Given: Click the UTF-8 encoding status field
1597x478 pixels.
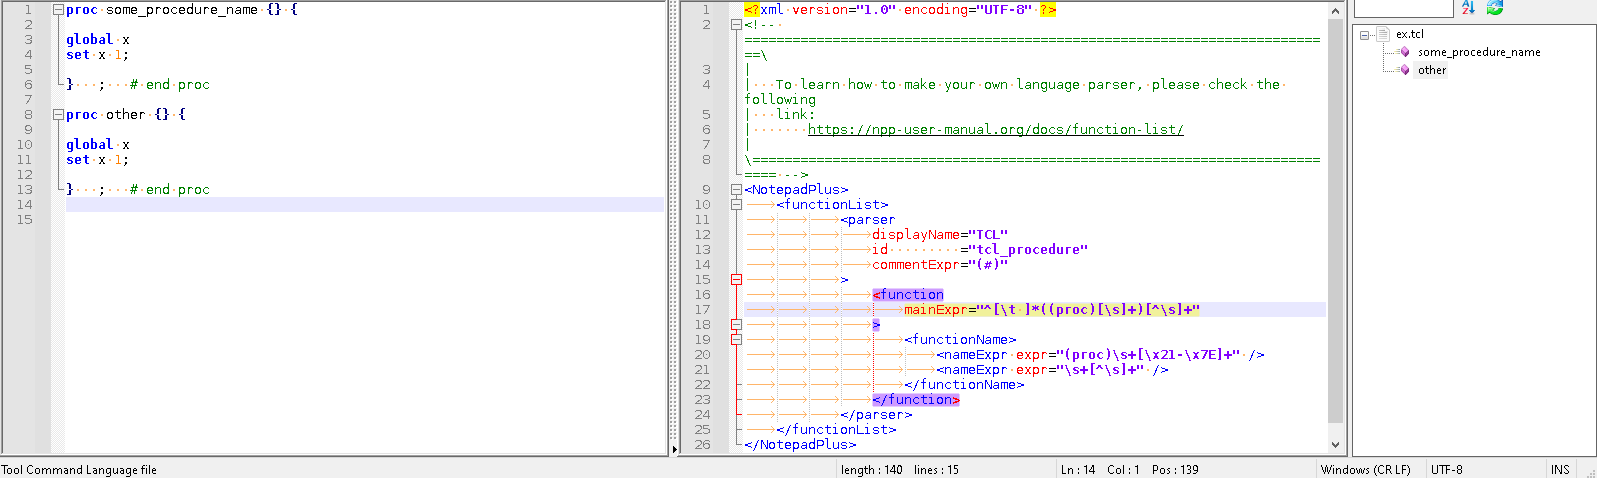Looking at the screenshot, I should coord(1447,470).
